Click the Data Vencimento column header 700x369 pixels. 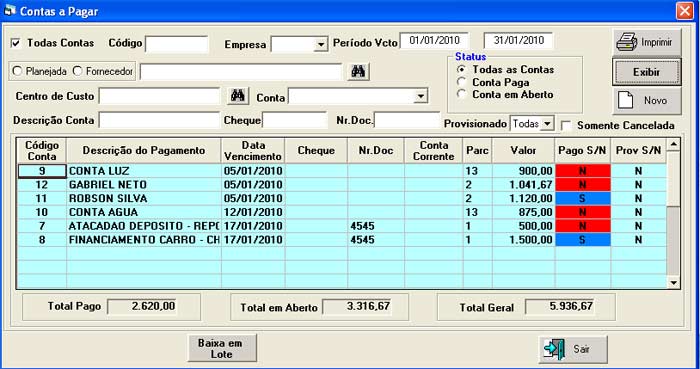click(253, 151)
